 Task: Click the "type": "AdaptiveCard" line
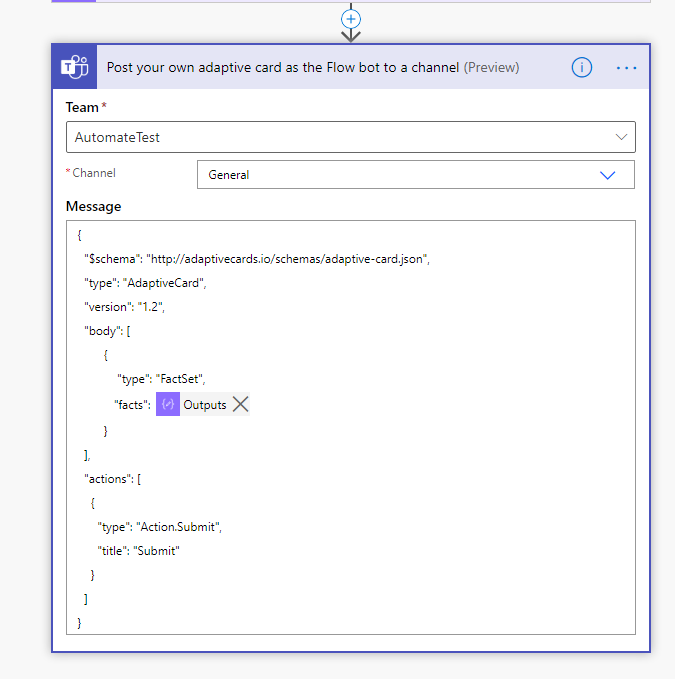[x=145, y=283]
